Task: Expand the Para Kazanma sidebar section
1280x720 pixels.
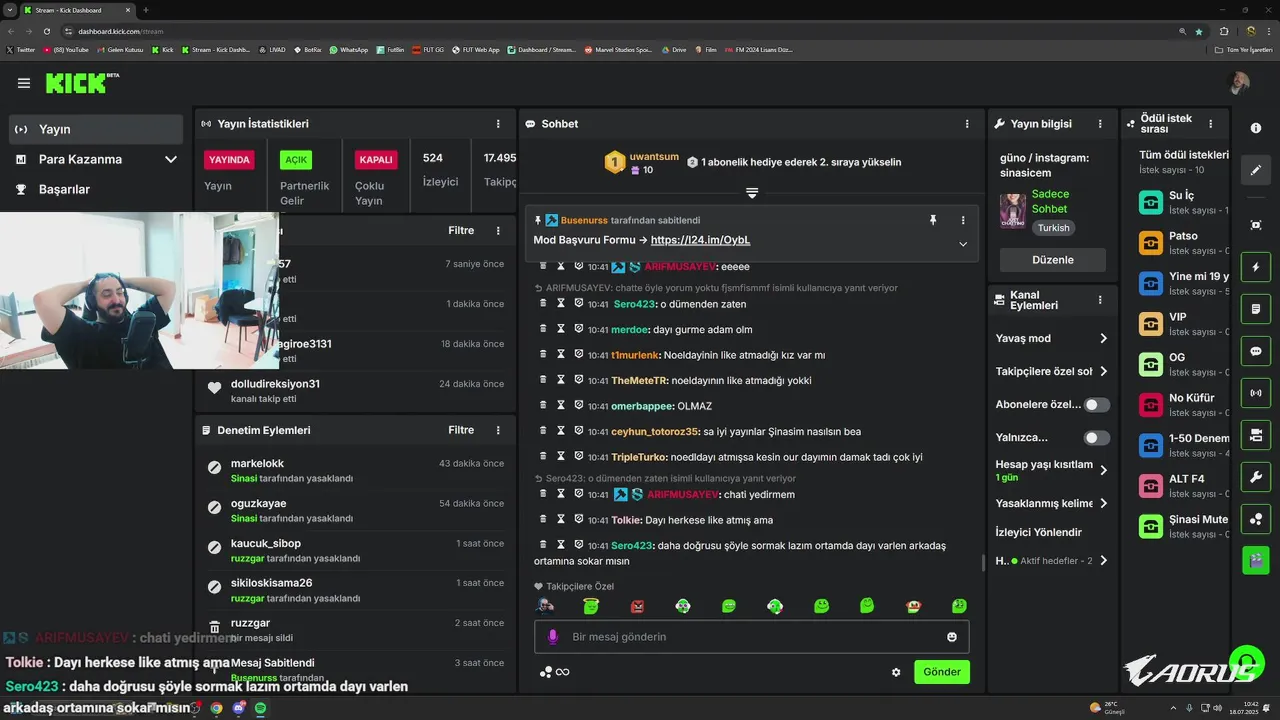Action: pos(171,159)
